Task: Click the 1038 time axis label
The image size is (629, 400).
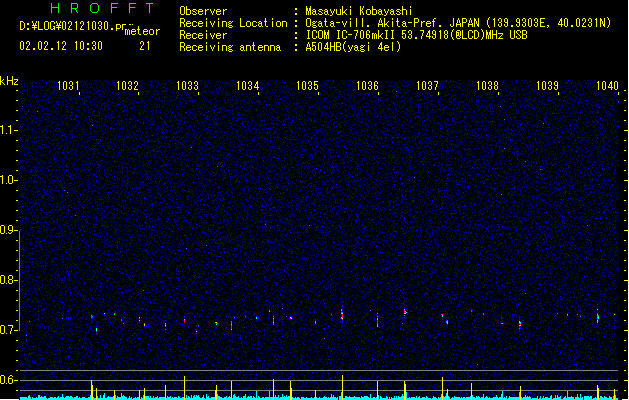Action: 487,86
